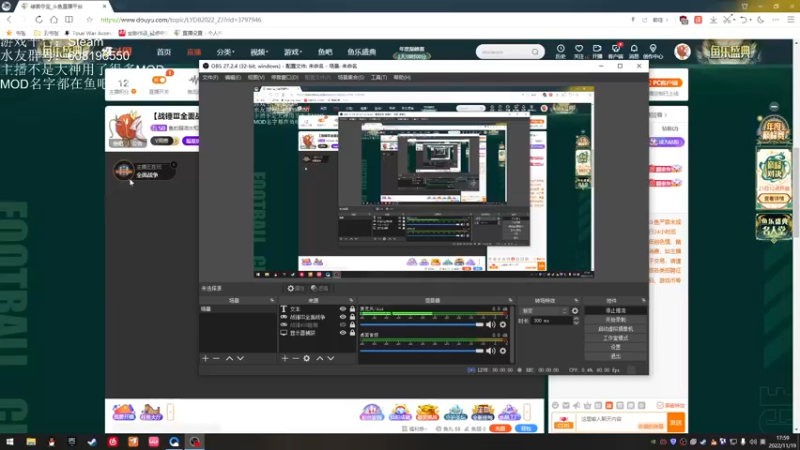Remove the selected scene with the minus icon
The height and width of the screenshot is (450, 800).
point(216,358)
